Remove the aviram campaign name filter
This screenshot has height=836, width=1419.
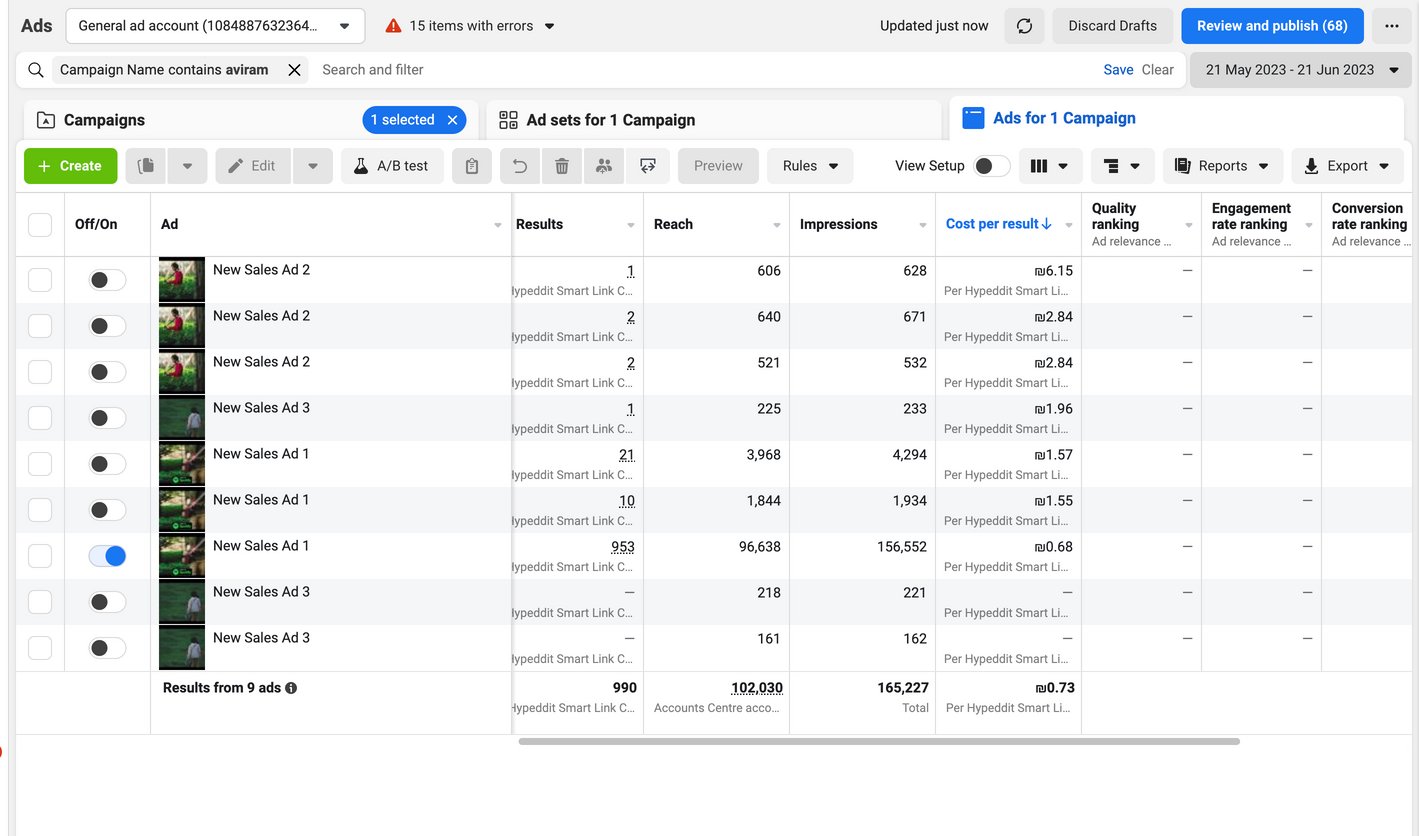[x=294, y=70]
